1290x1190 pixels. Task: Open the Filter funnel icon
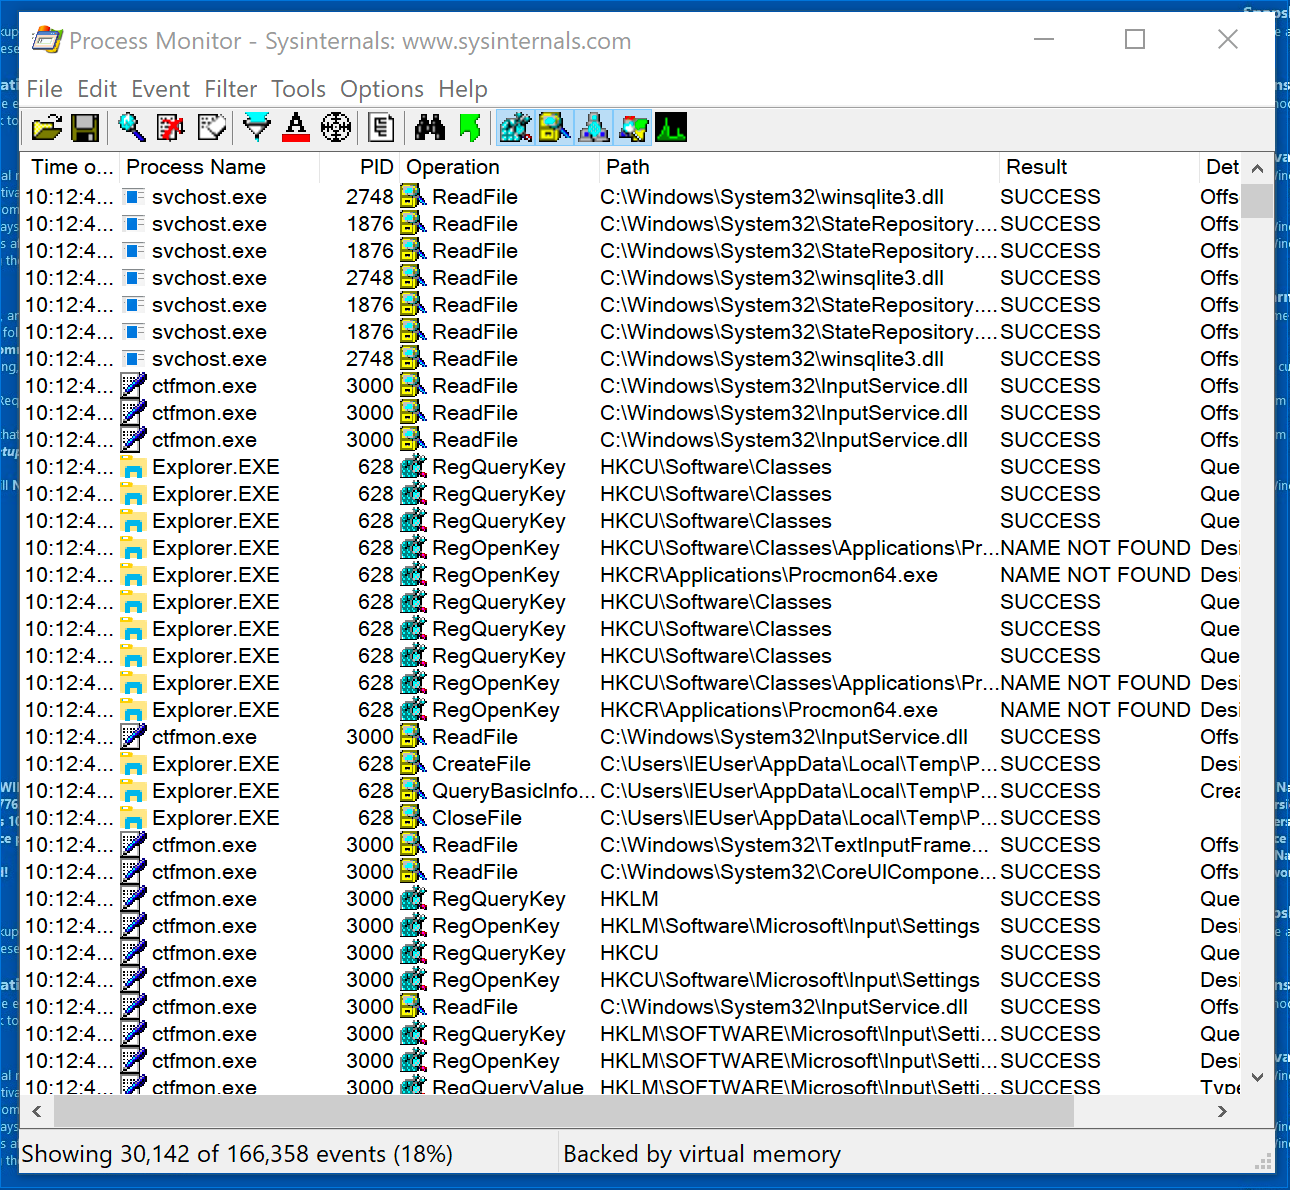pyautogui.click(x=257, y=128)
